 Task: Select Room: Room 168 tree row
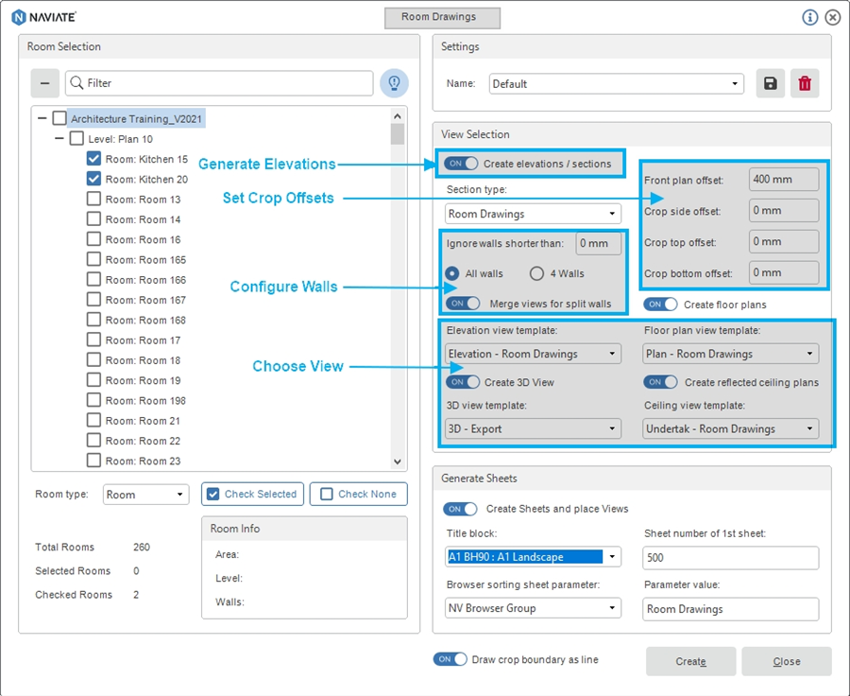145,320
